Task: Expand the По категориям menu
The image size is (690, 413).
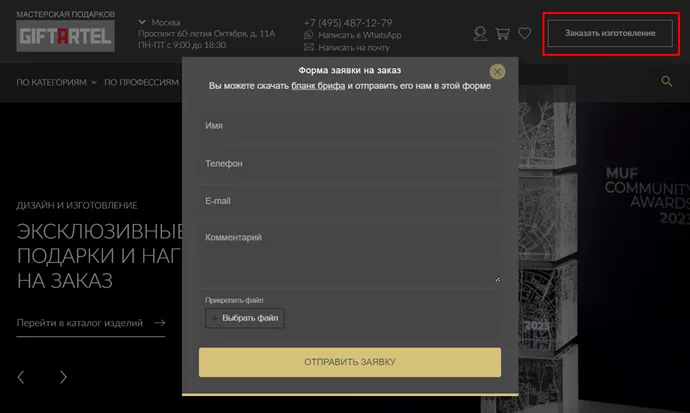Action: point(56,82)
